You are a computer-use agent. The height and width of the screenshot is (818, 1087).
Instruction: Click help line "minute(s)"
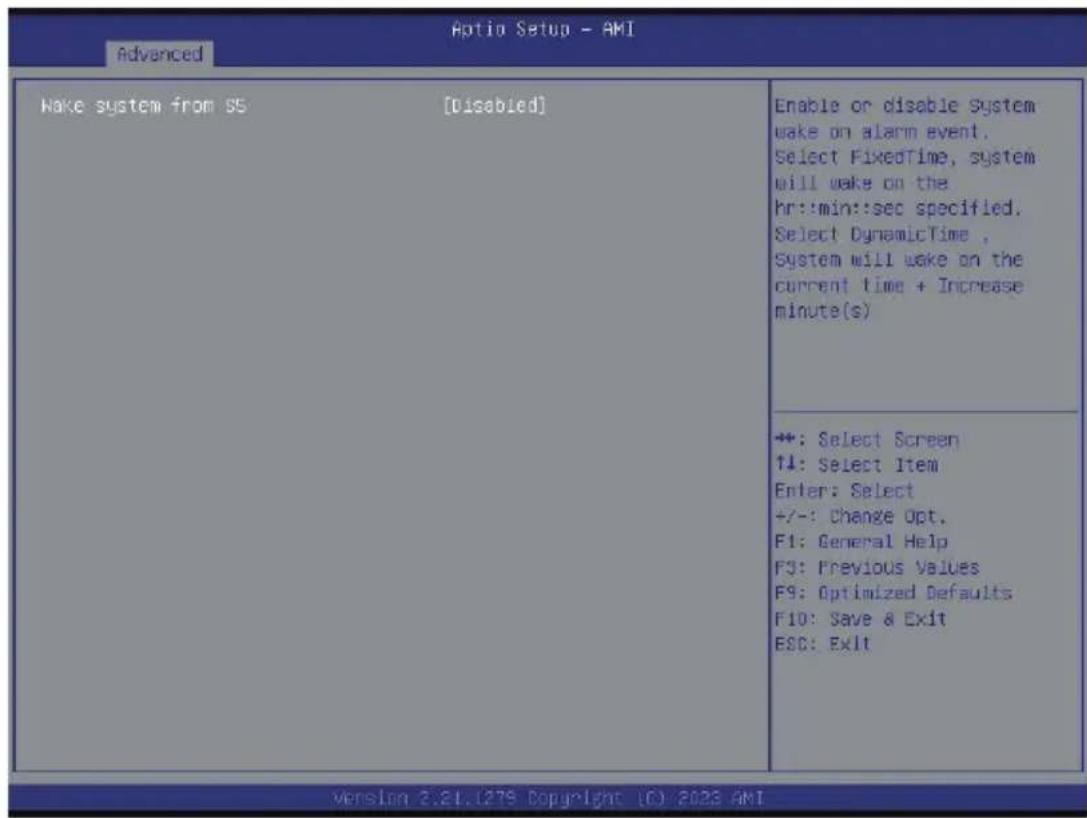pos(822,311)
